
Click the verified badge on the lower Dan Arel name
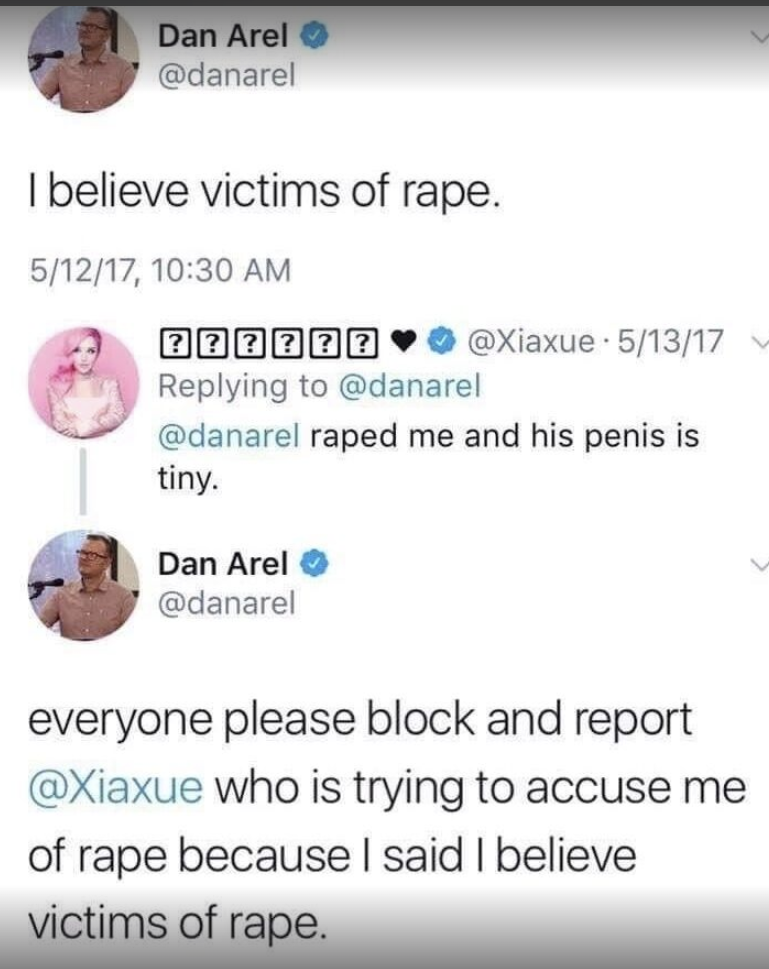(314, 564)
